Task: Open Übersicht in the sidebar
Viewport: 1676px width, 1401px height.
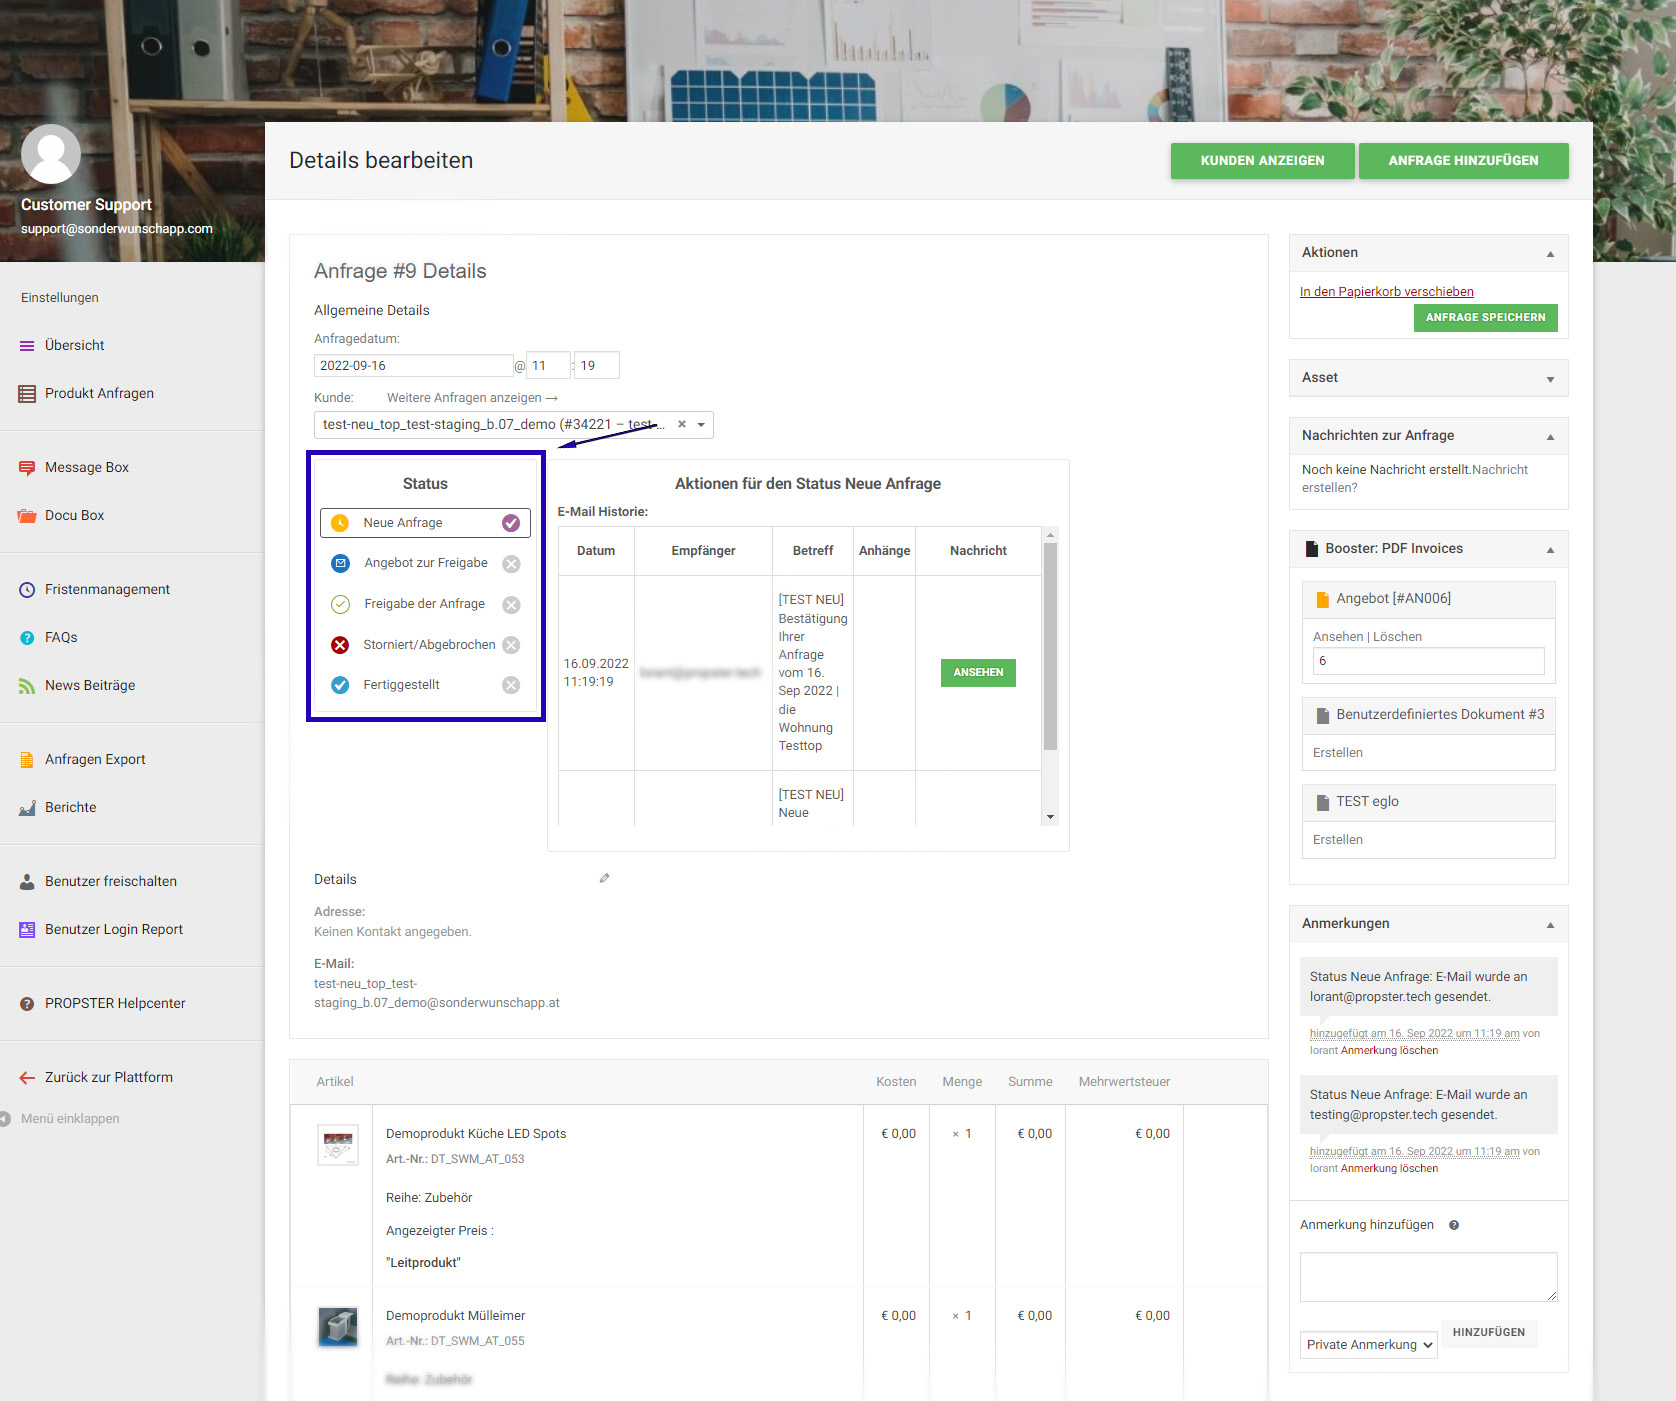Action: point(74,345)
